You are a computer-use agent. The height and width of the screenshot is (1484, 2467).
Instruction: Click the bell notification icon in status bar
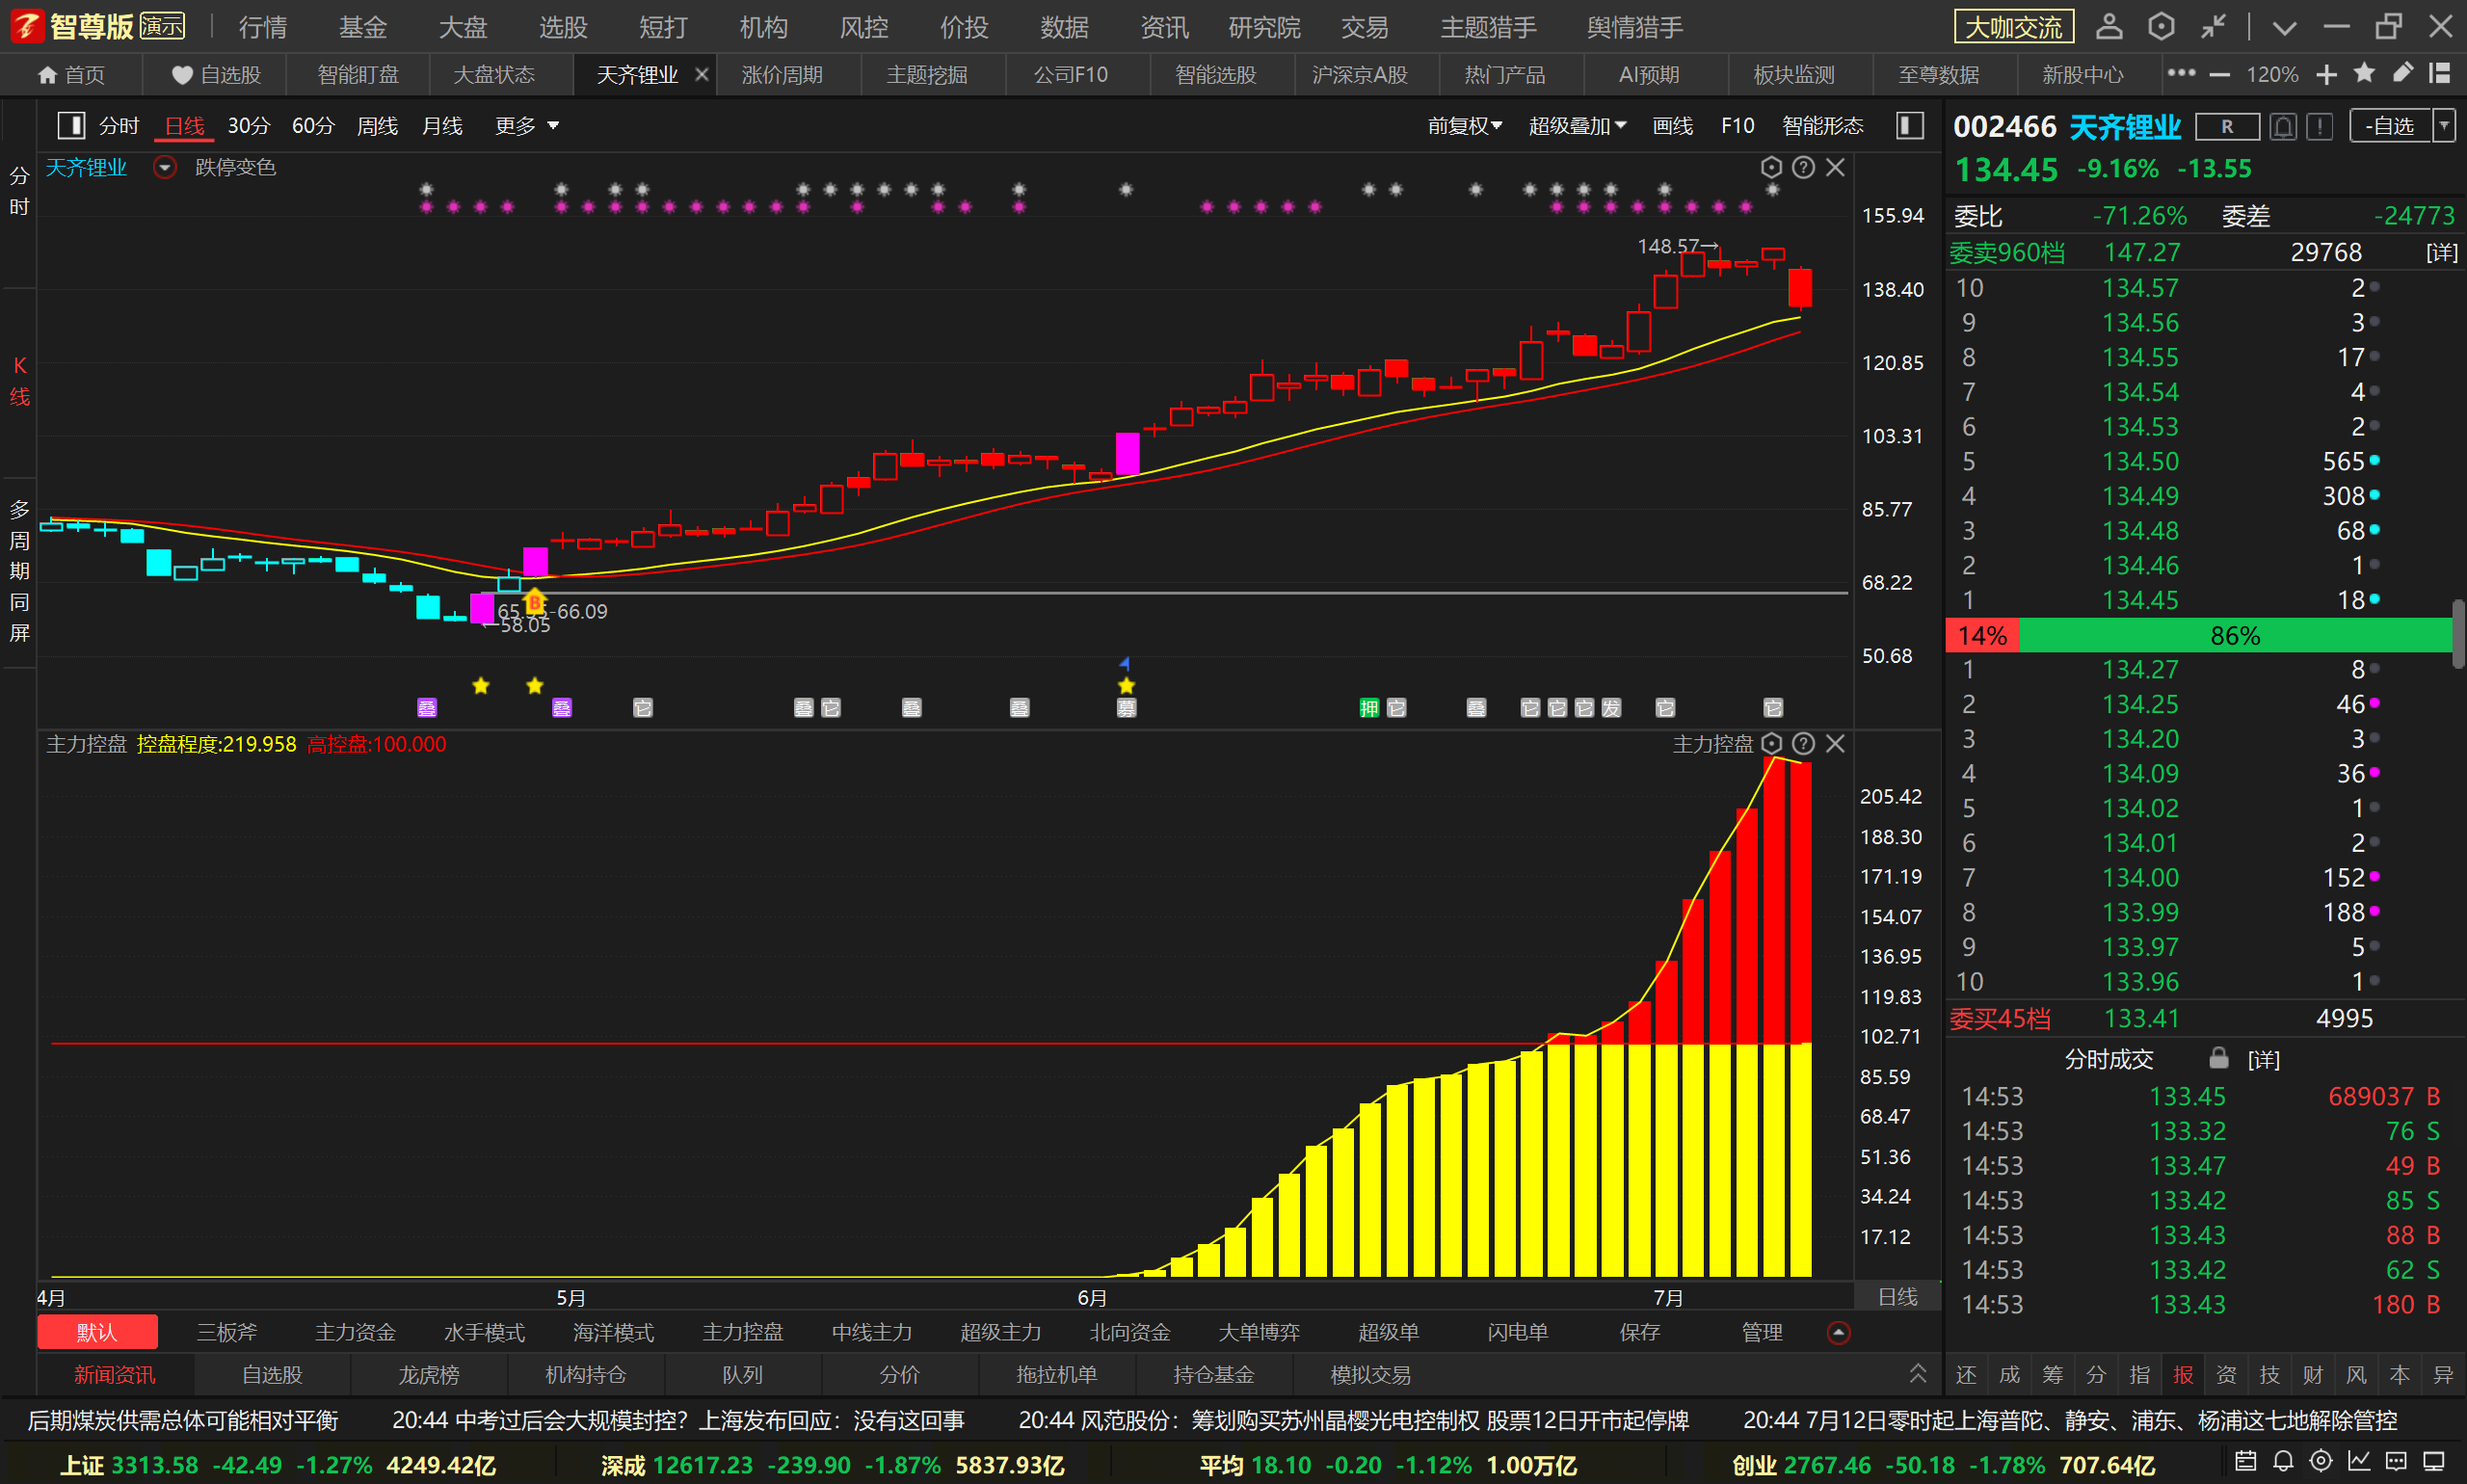click(2283, 1461)
